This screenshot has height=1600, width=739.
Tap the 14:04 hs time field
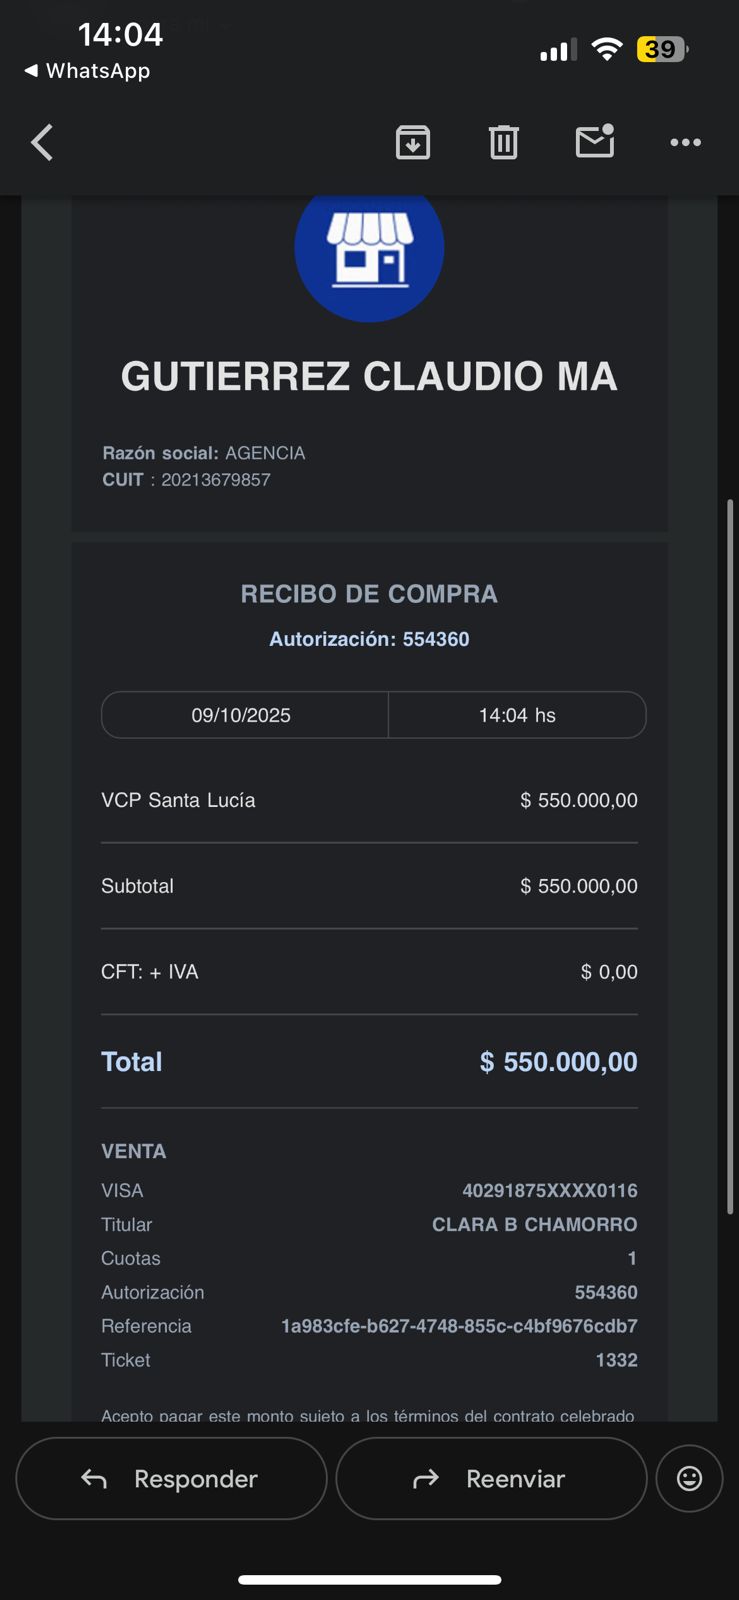click(517, 715)
